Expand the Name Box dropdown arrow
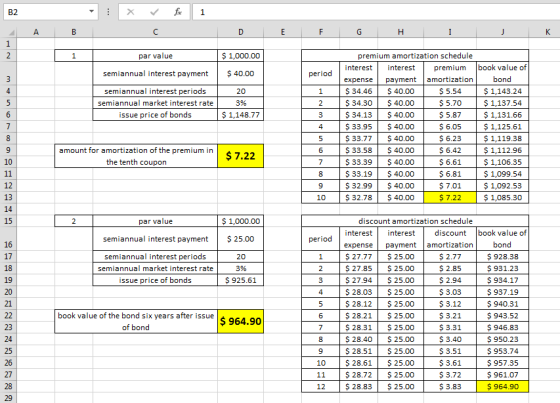560x403 pixels. pos(91,12)
